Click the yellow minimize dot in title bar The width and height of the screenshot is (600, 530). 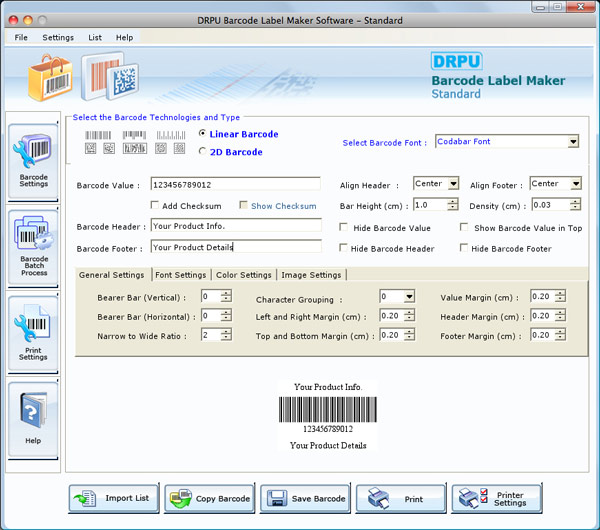coord(28,20)
